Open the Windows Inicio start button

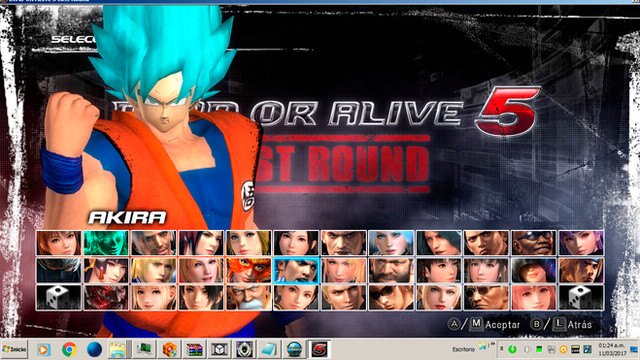click(x=14, y=349)
